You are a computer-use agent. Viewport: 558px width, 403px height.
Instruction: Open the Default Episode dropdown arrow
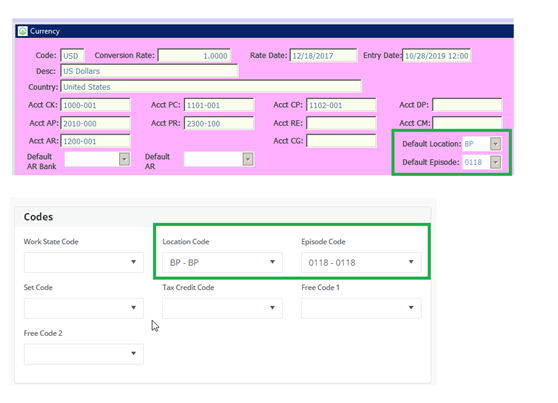(x=495, y=162)
